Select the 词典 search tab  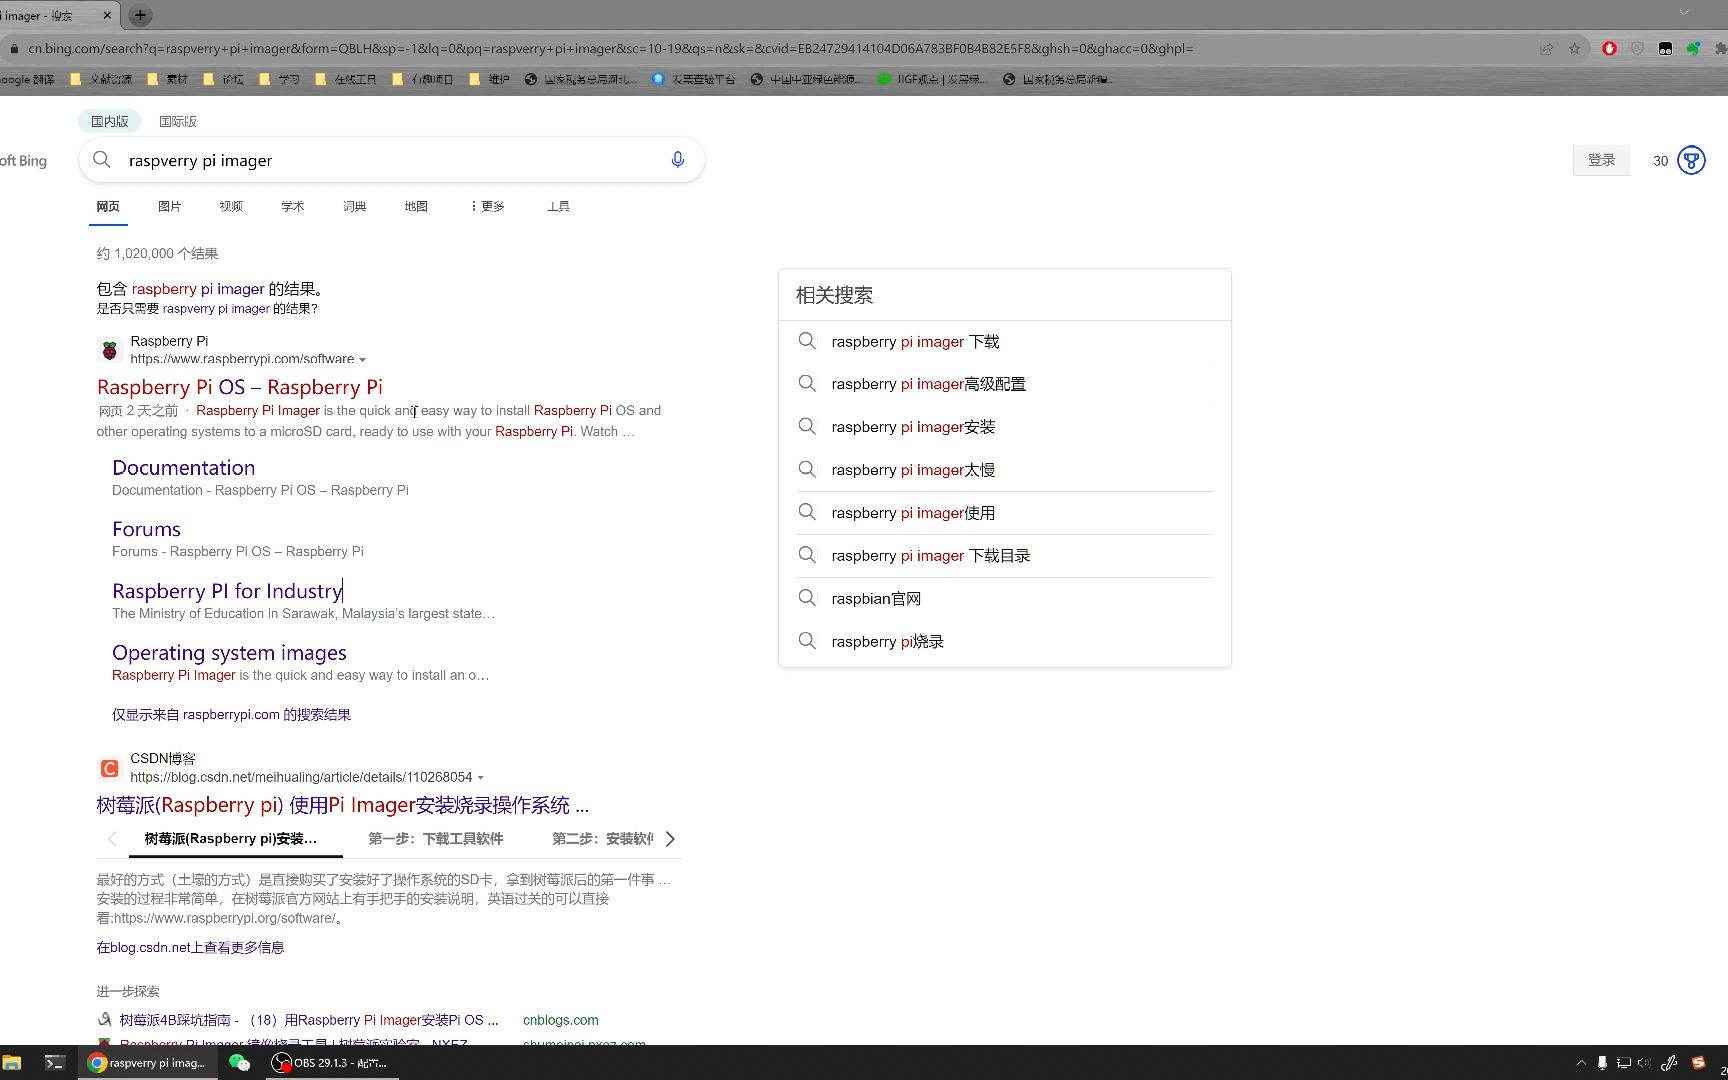pos(355,206)
